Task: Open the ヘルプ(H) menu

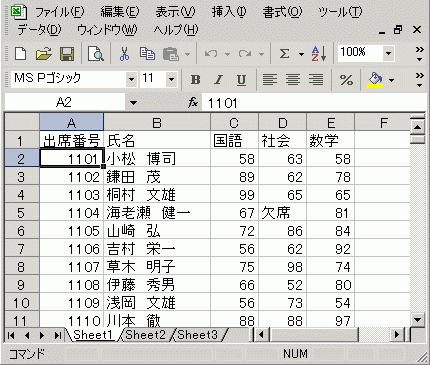Action: (x=176, y=30)
